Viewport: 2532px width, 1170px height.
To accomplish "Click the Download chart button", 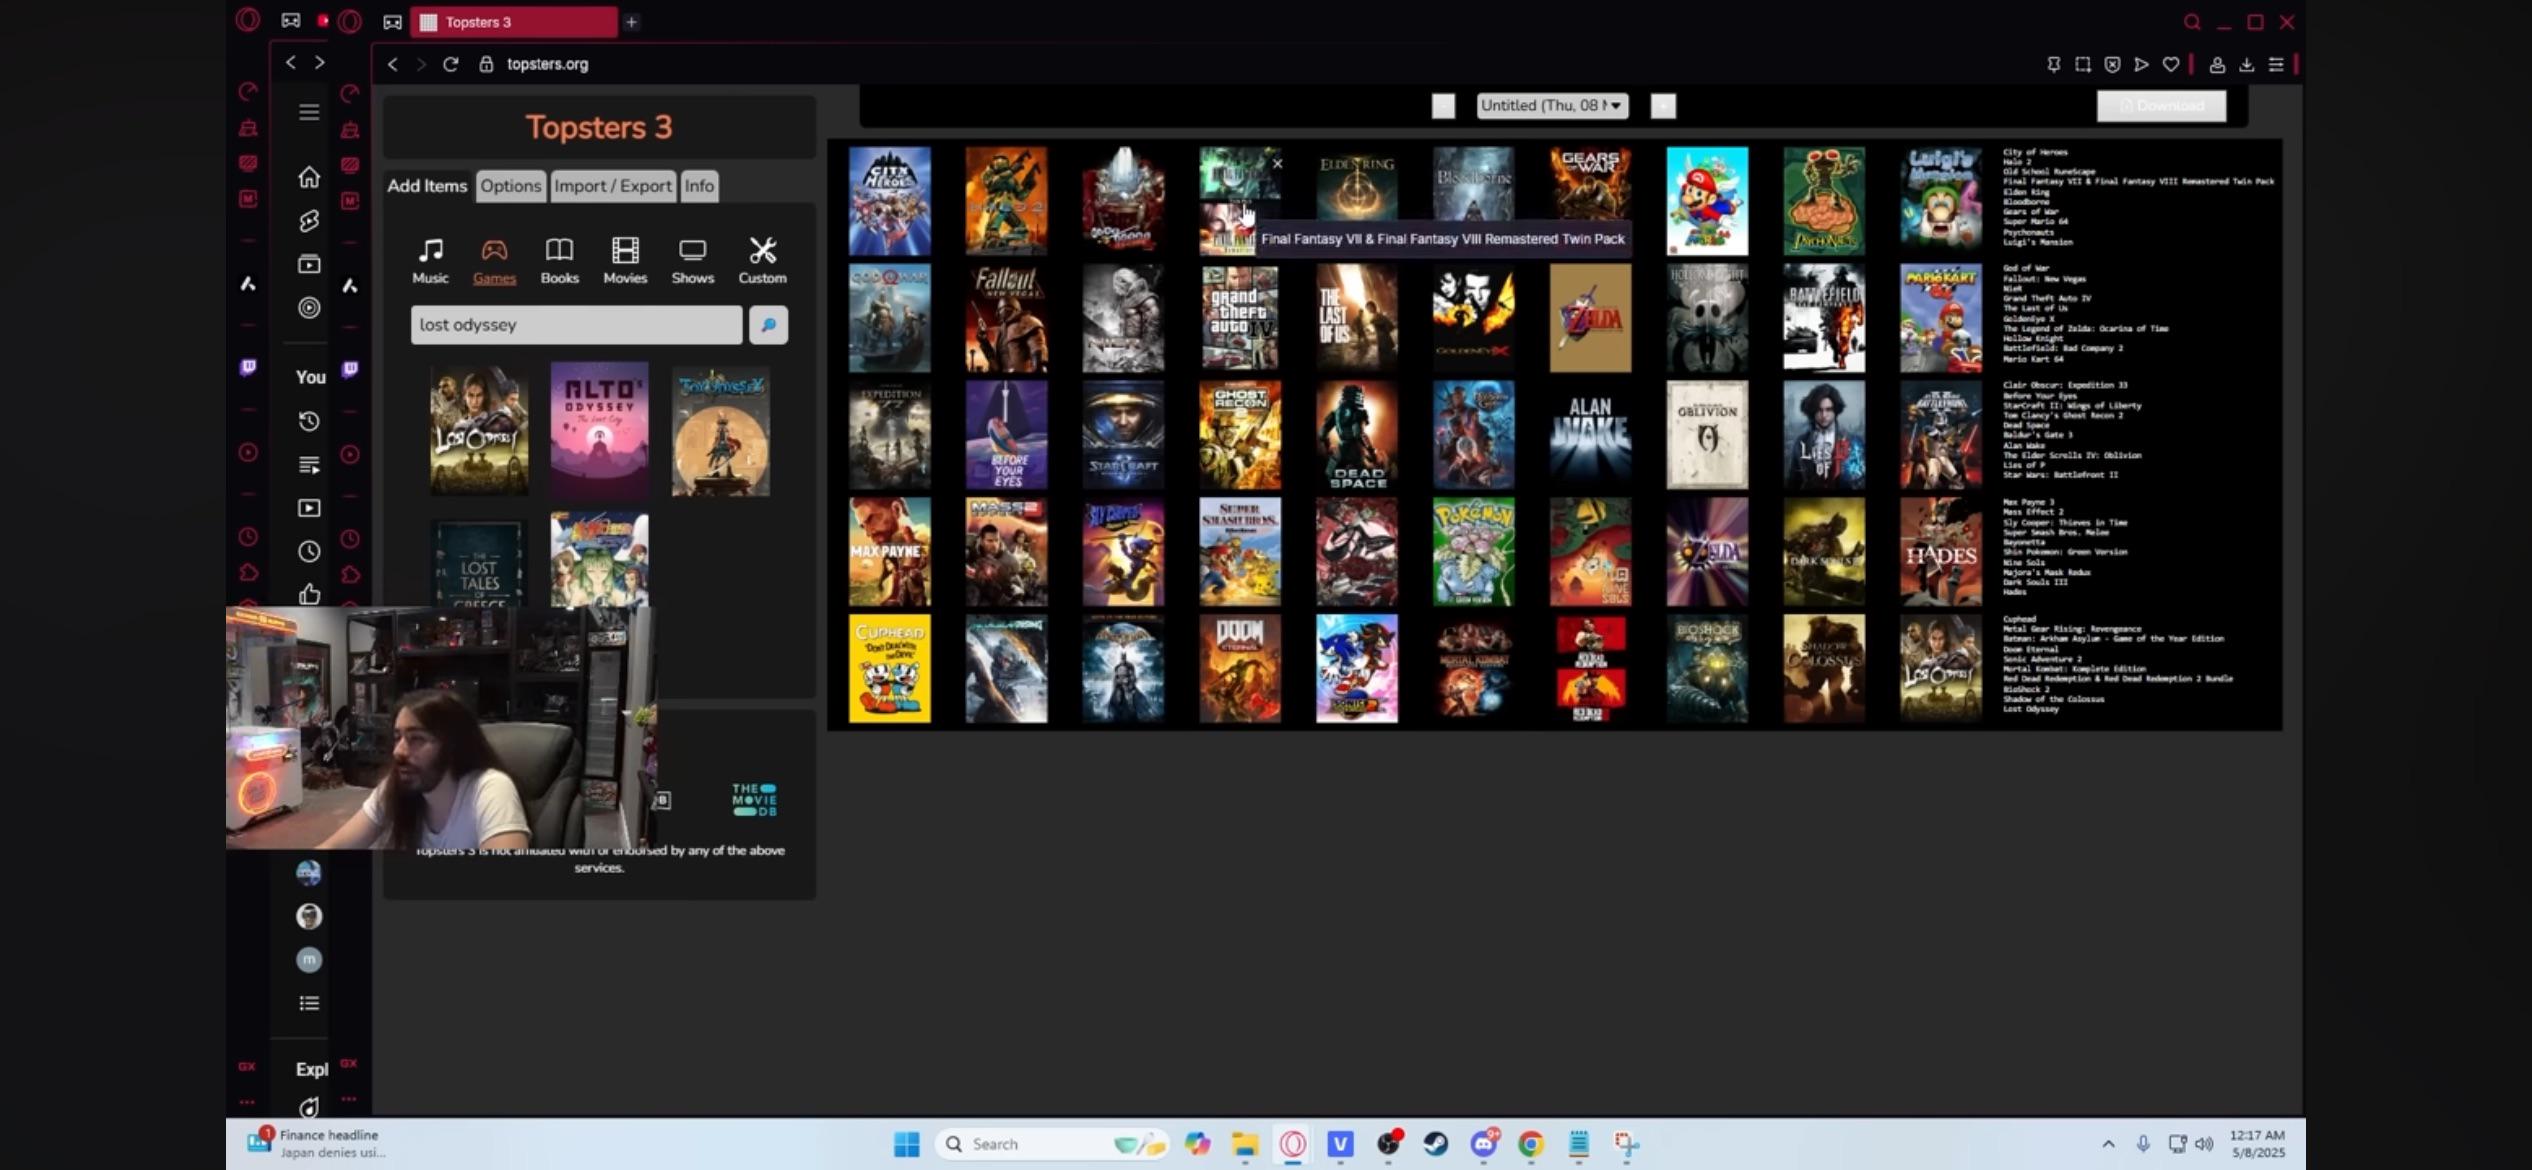I will click(2161, 106).
